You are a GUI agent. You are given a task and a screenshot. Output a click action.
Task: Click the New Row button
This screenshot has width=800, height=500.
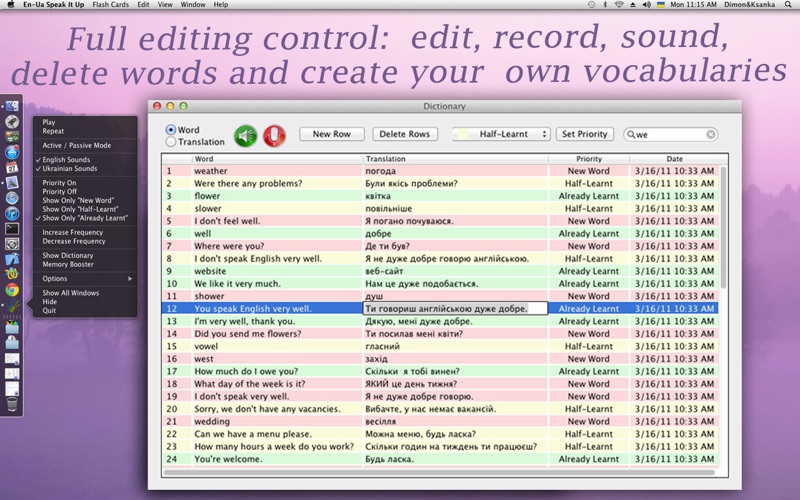(332, 134)
